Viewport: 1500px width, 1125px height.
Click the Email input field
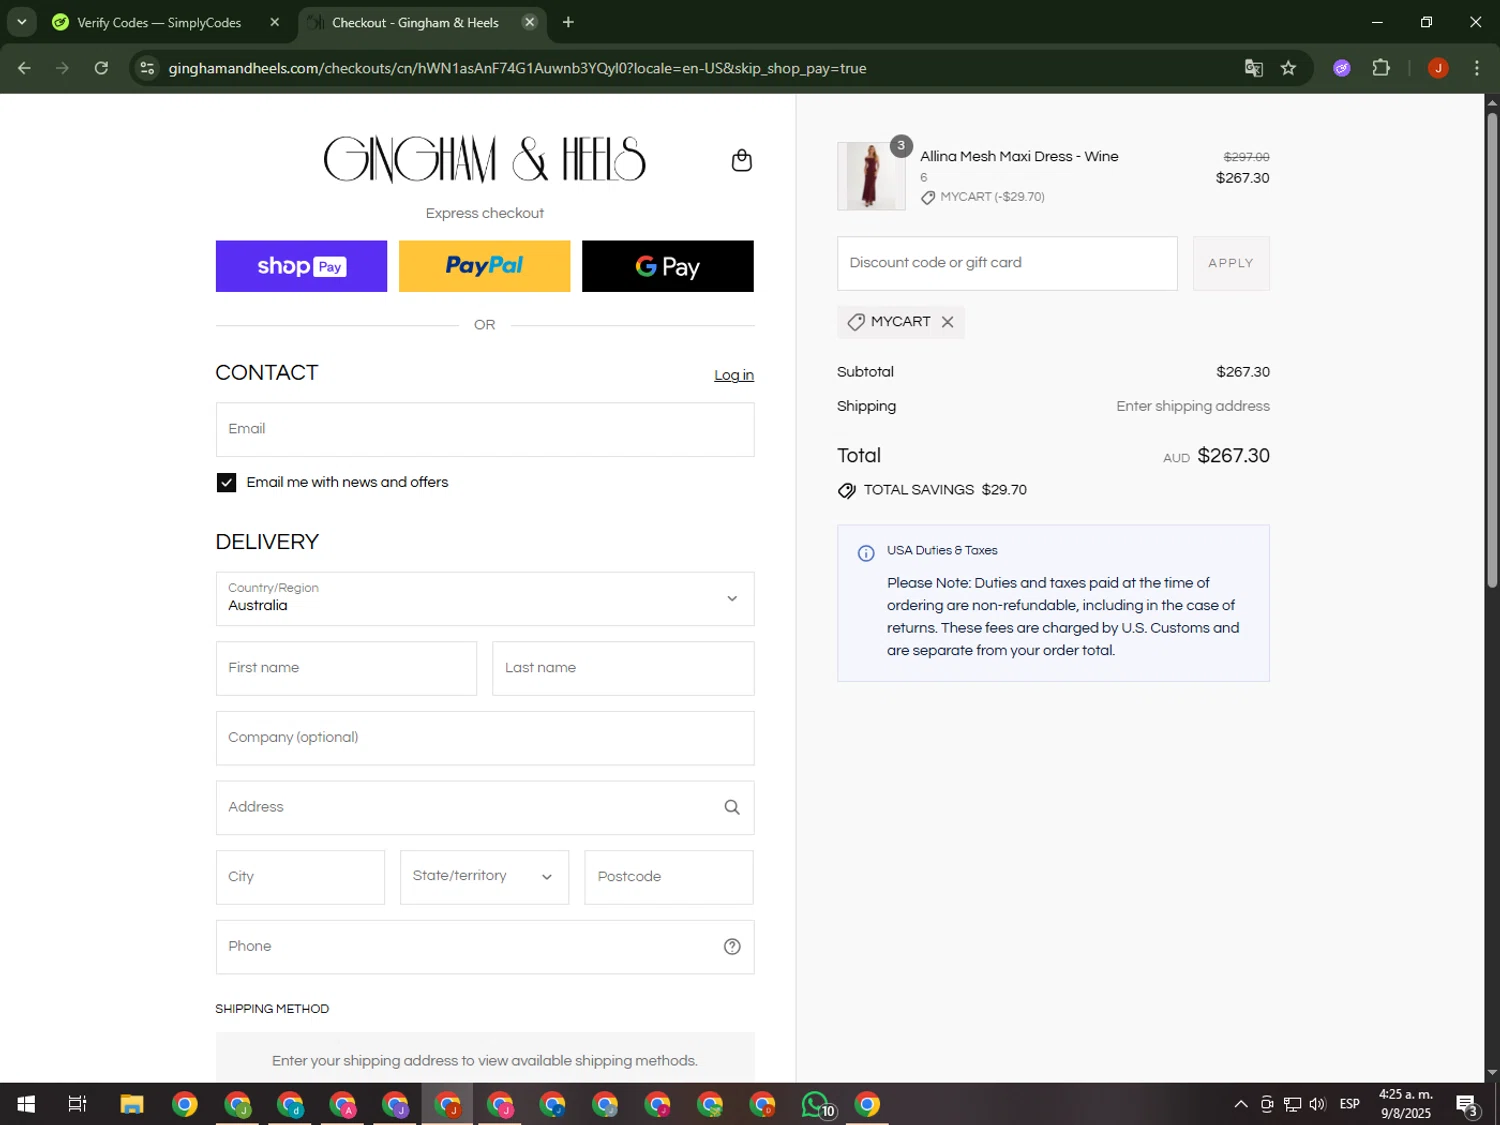tap(485, 430)
